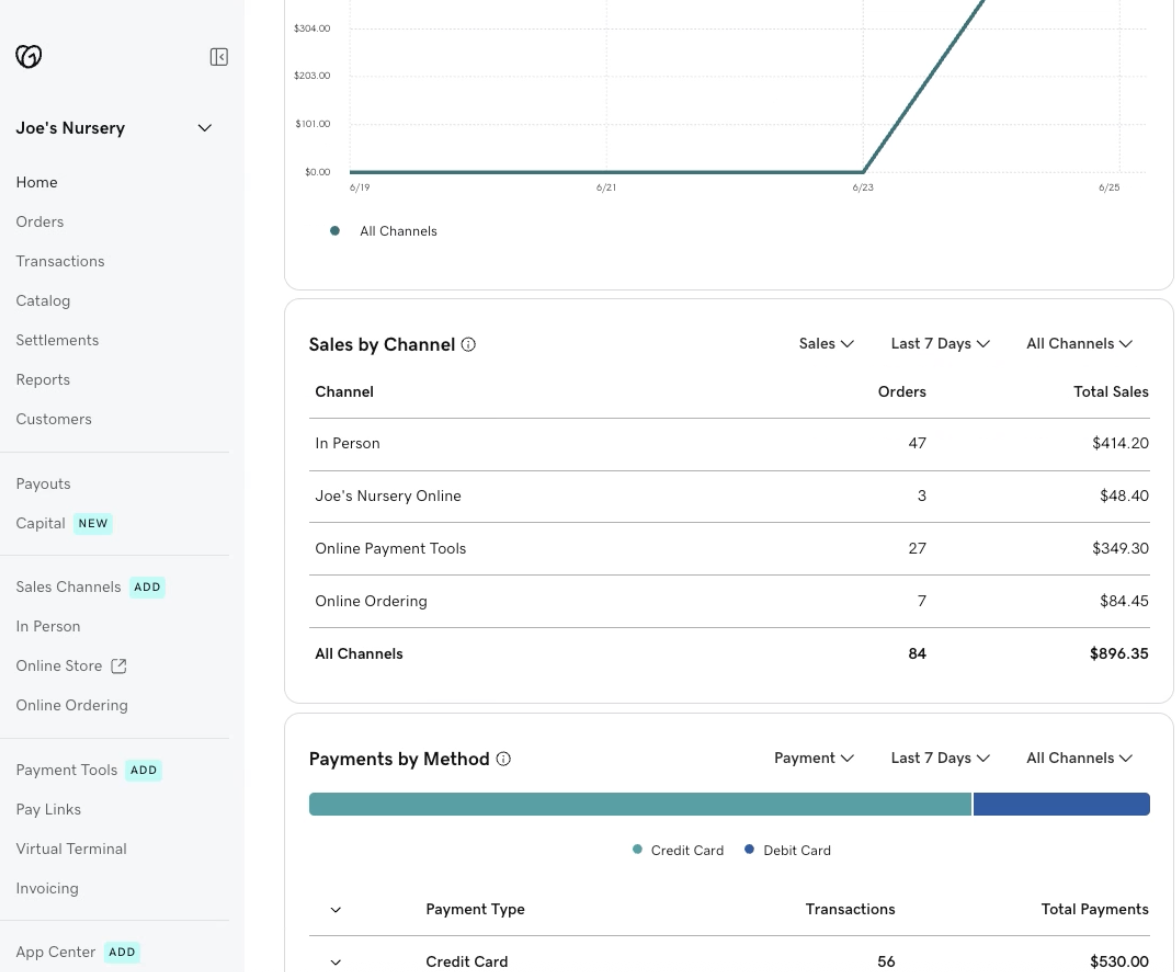
Task: Select the In Person channel row
Action: coord(729,444)
